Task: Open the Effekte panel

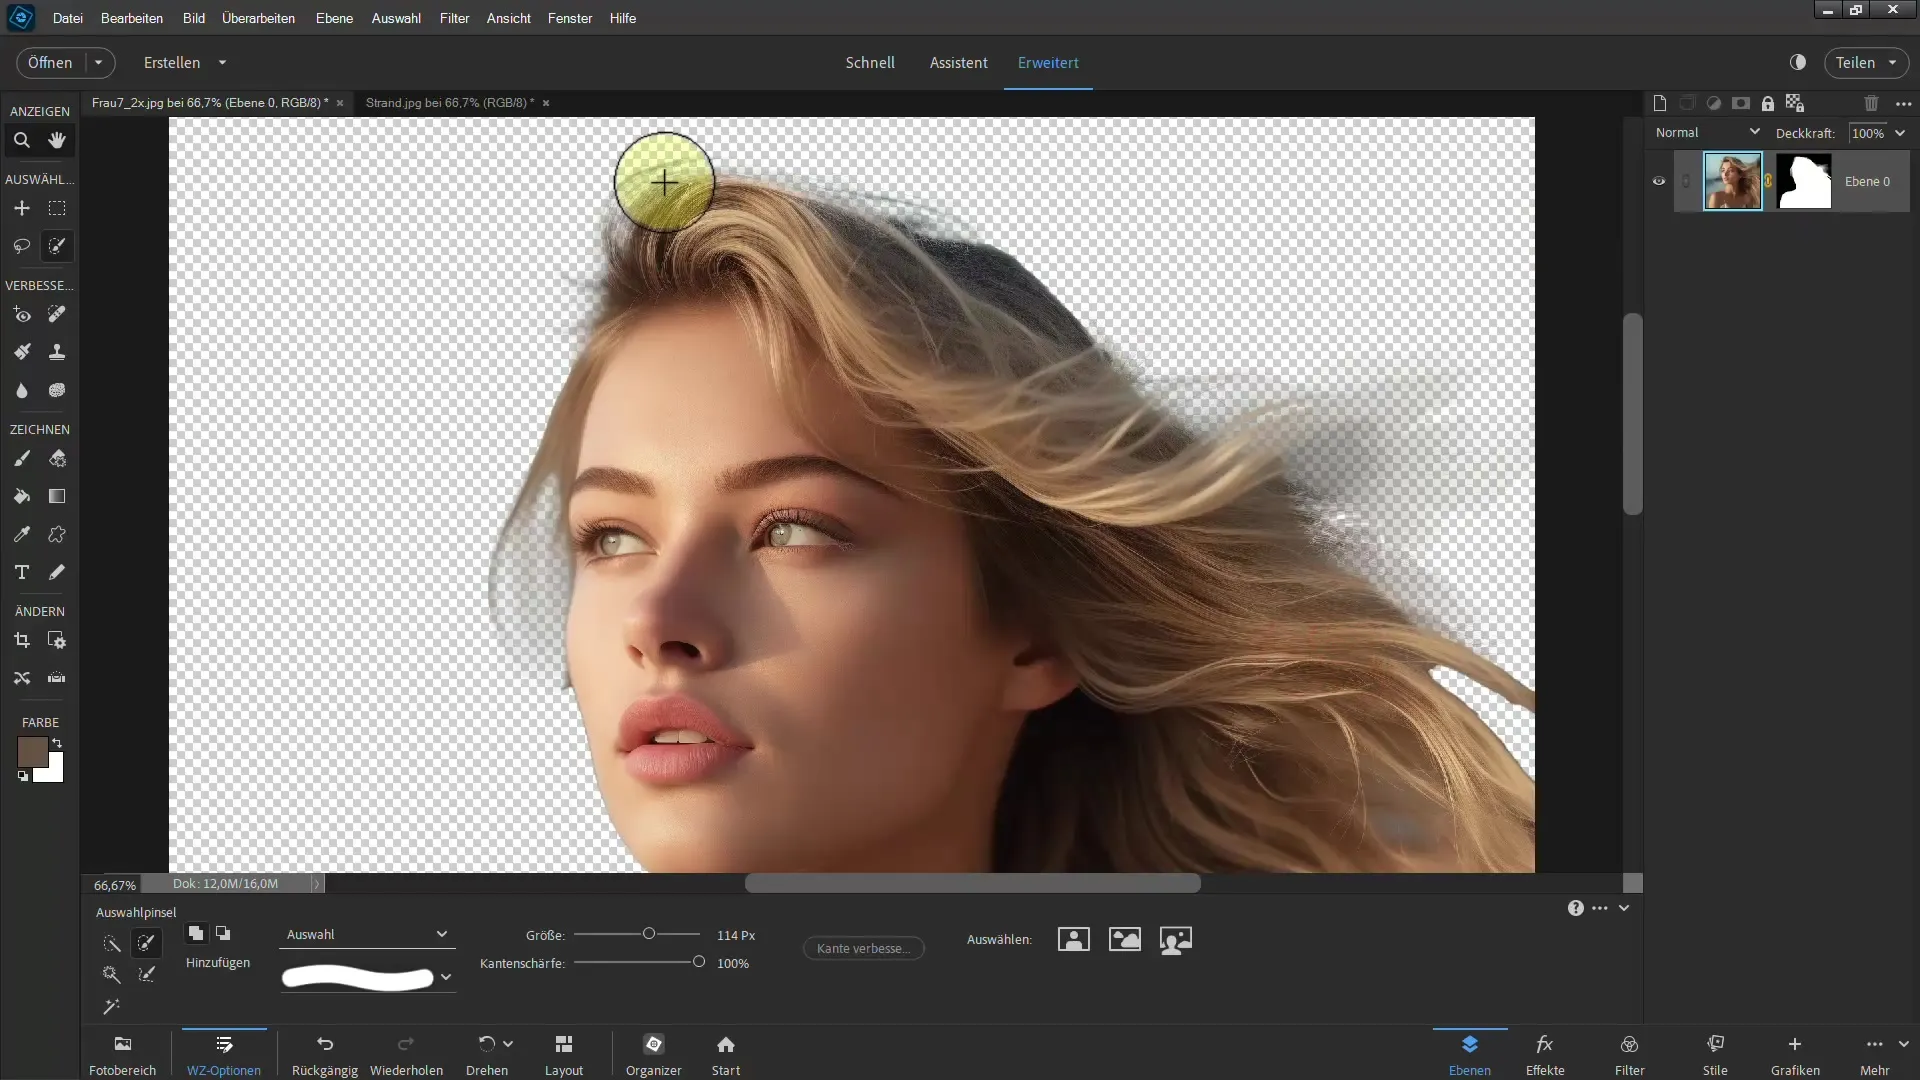Action: 1545,1055
